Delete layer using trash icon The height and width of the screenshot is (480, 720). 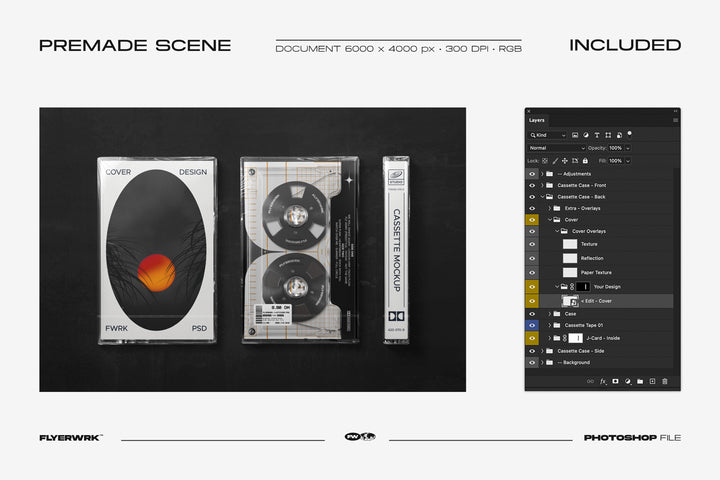(664, 381)
